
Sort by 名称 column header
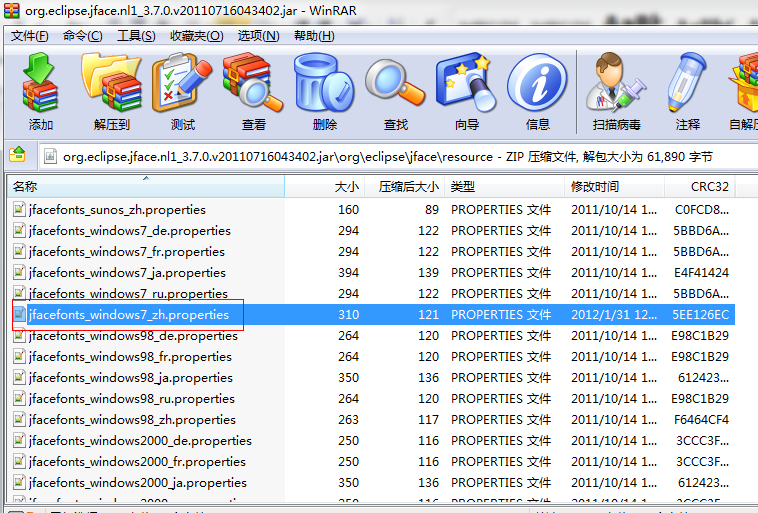pyautogui.click(x=146, y=187)
